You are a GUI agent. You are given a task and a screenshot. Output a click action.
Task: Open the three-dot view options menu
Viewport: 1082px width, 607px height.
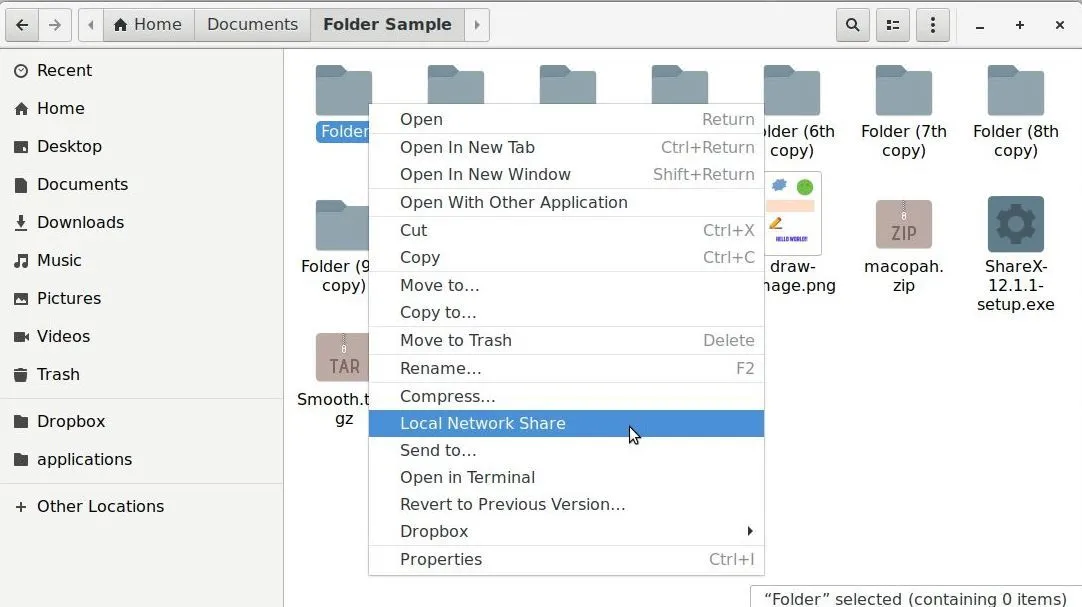coord(933,25)
